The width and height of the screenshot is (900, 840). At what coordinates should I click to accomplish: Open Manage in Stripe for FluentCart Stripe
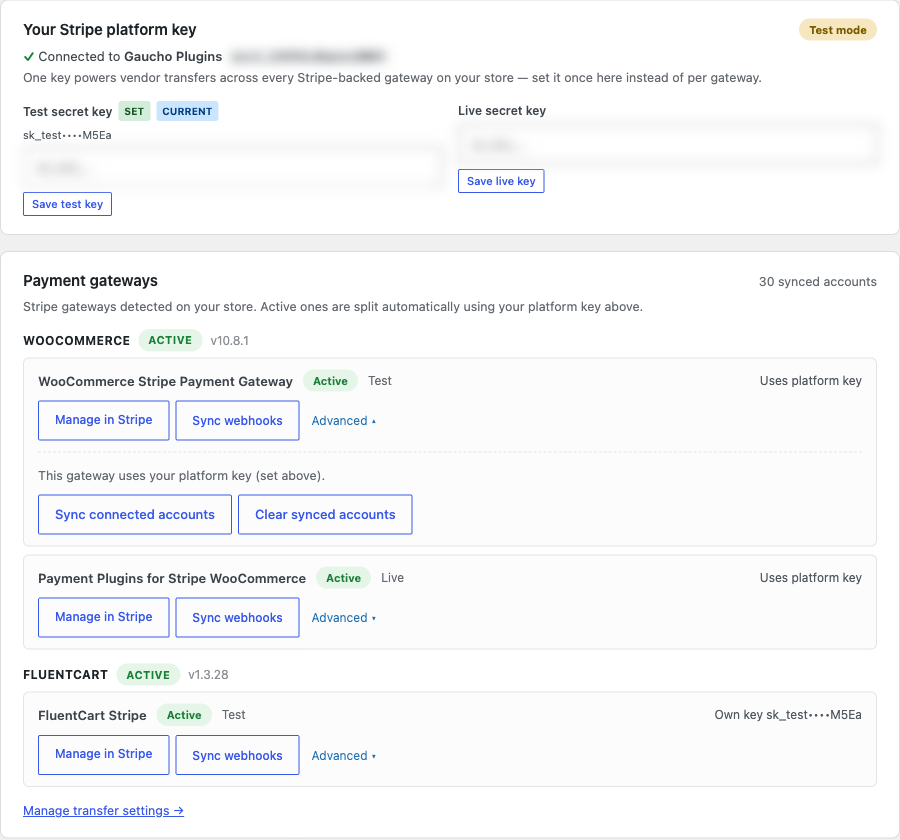point(103,754)
